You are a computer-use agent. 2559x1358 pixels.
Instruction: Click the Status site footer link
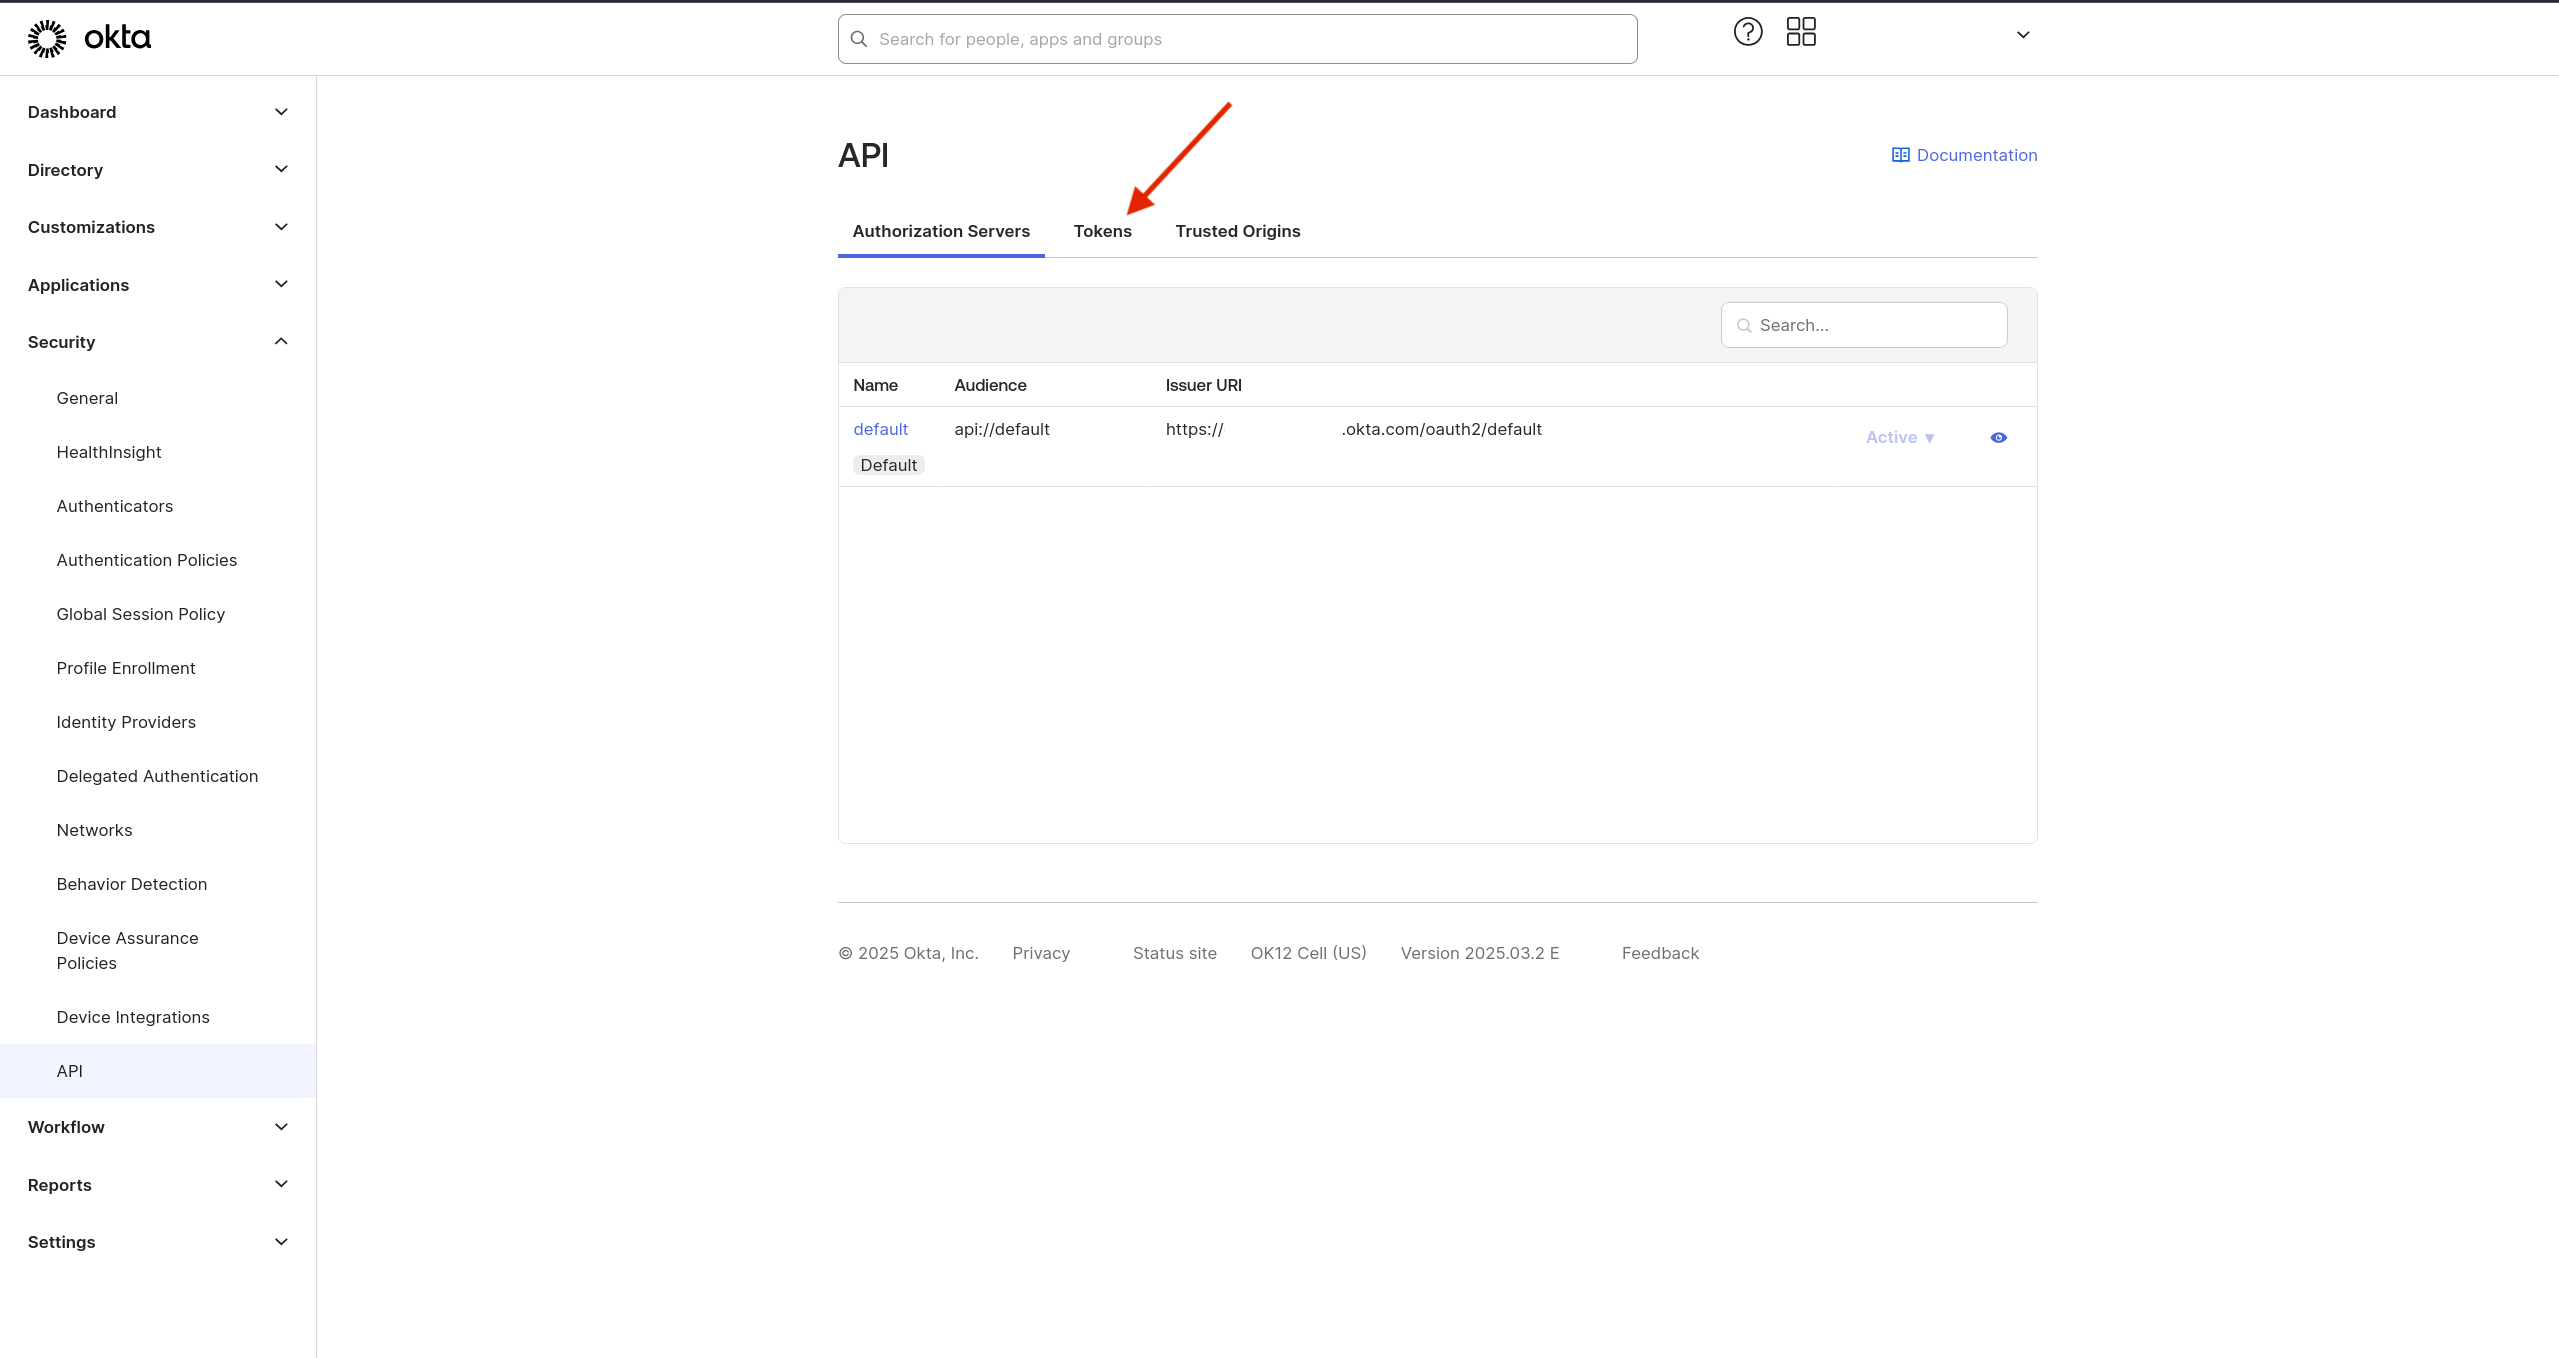pos(1174,953)
